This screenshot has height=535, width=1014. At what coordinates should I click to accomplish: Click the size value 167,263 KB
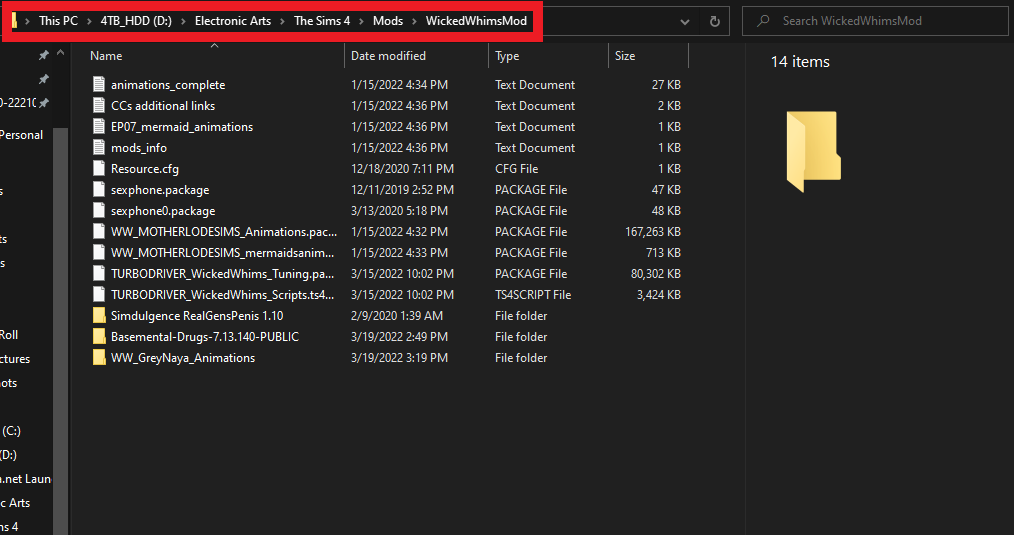point(653,232)
